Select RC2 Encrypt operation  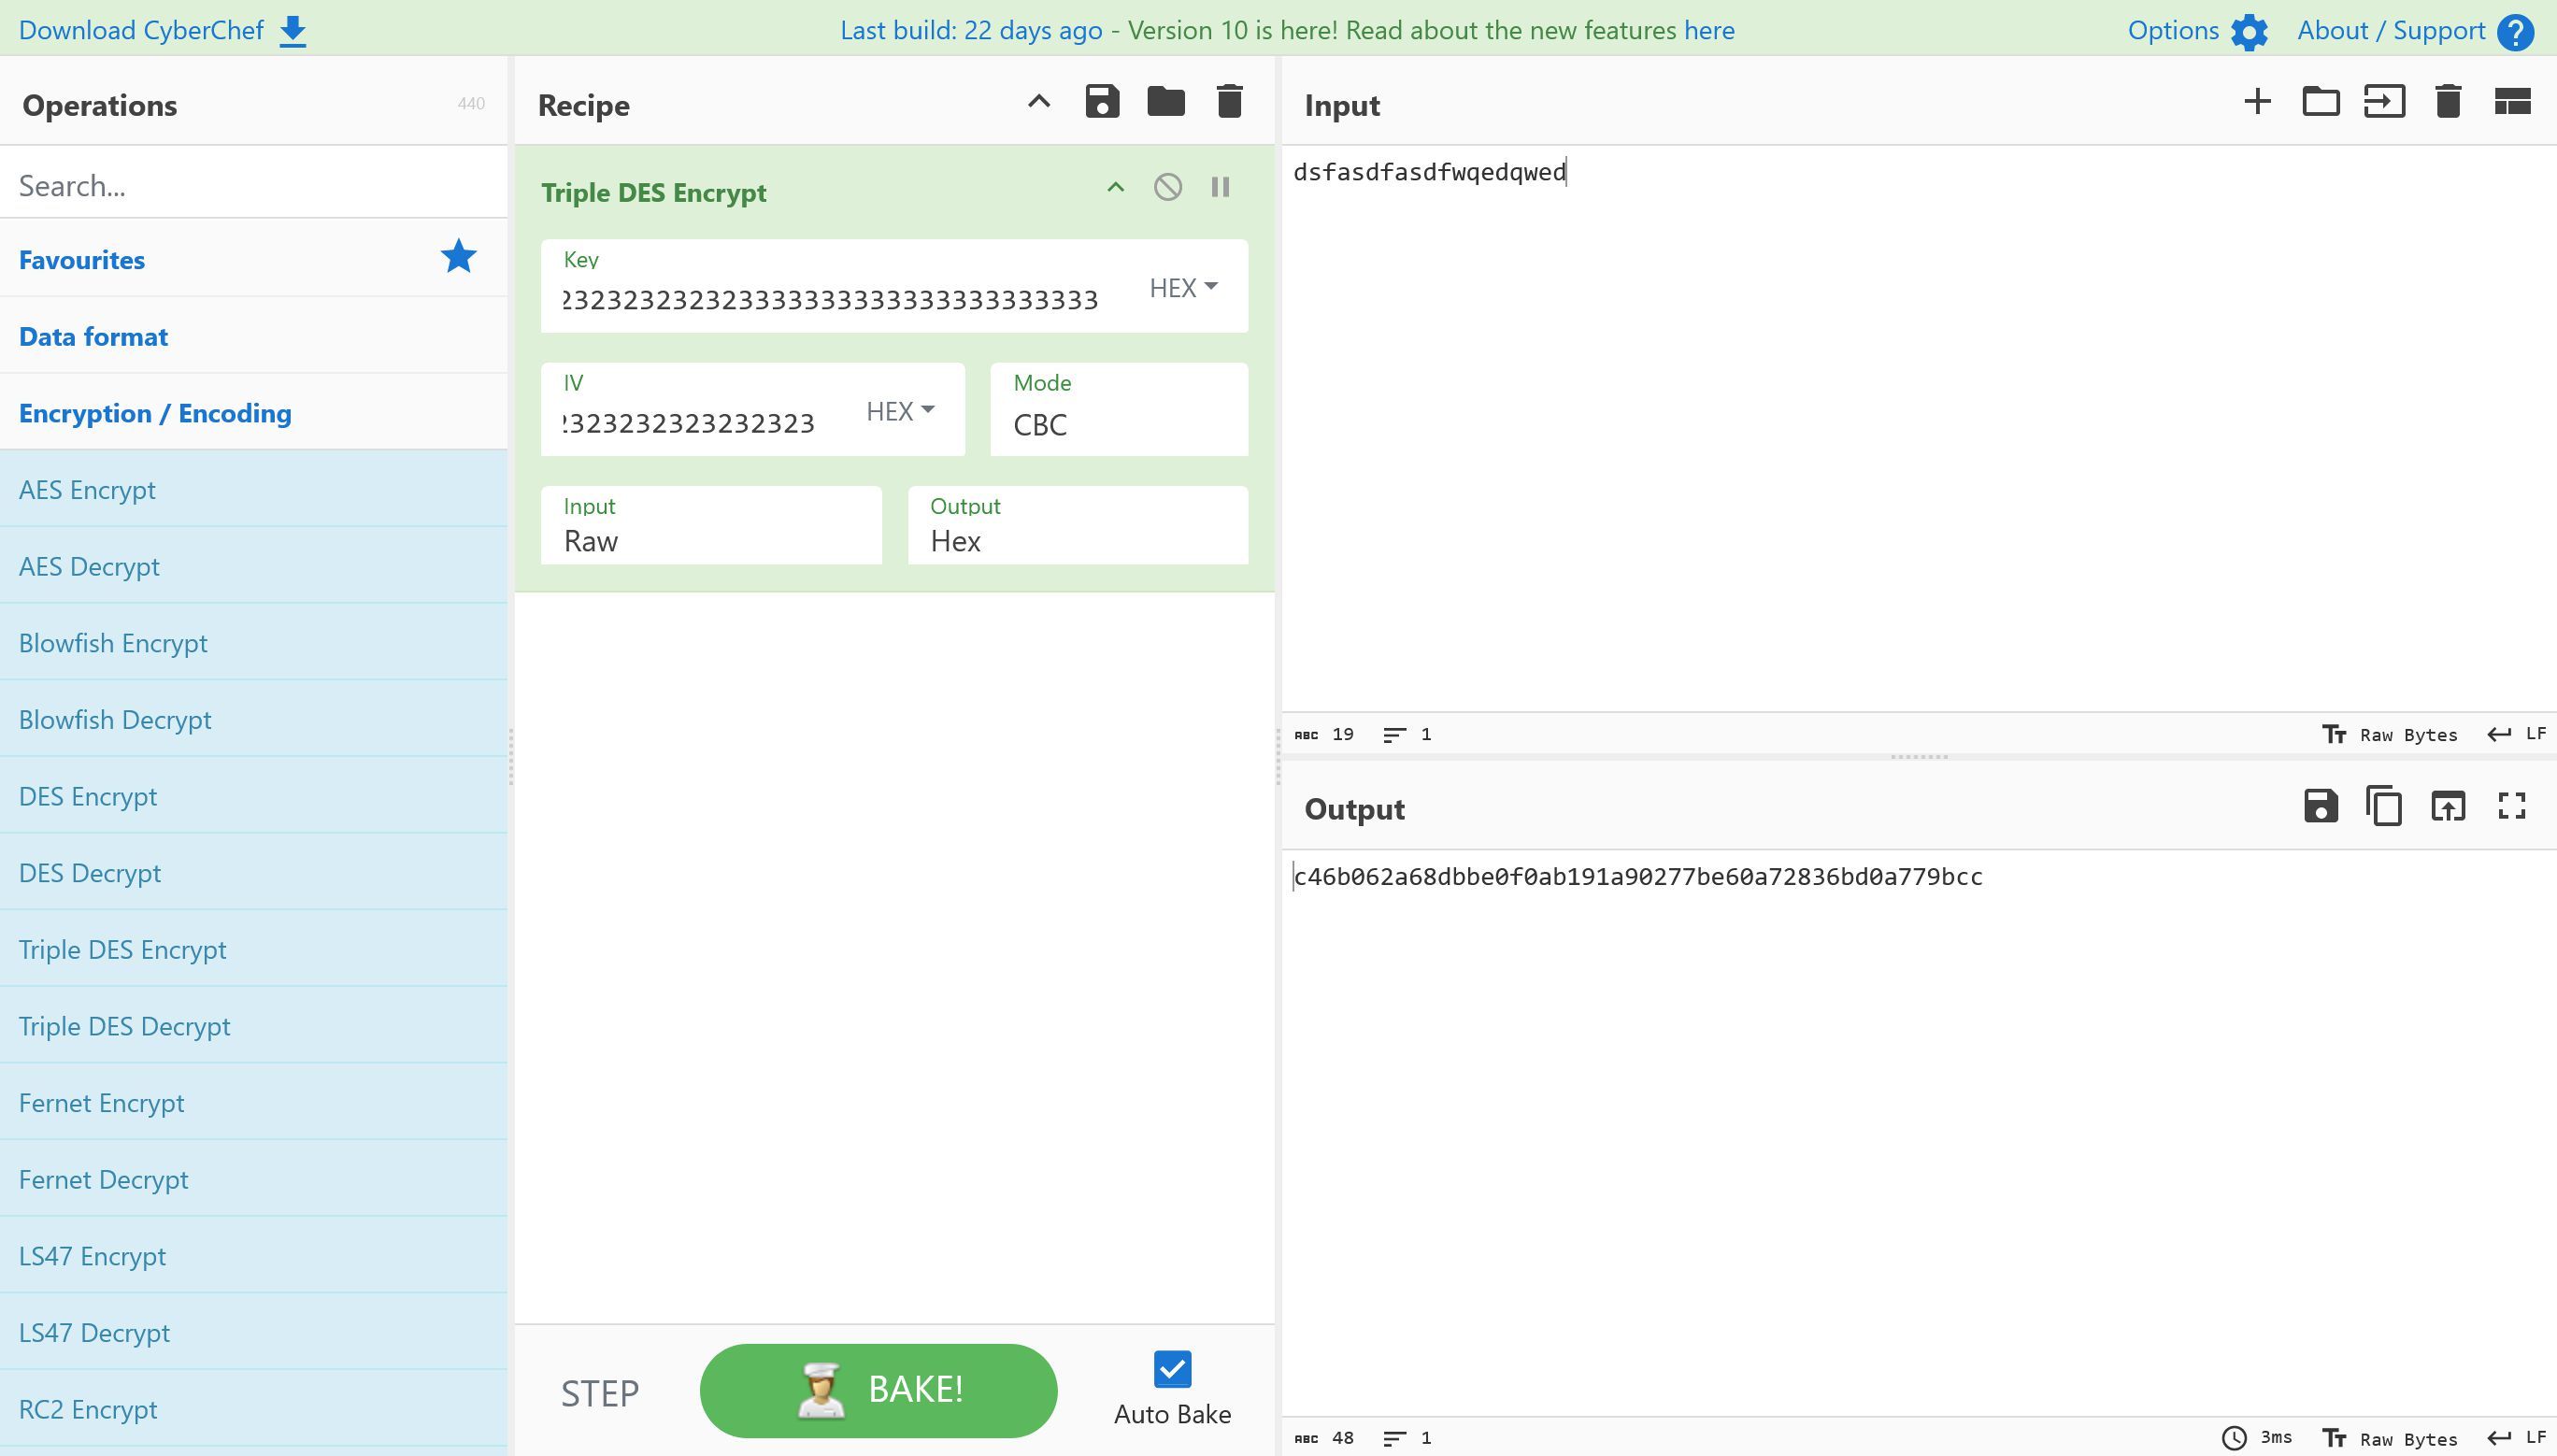pos(254,1410)
